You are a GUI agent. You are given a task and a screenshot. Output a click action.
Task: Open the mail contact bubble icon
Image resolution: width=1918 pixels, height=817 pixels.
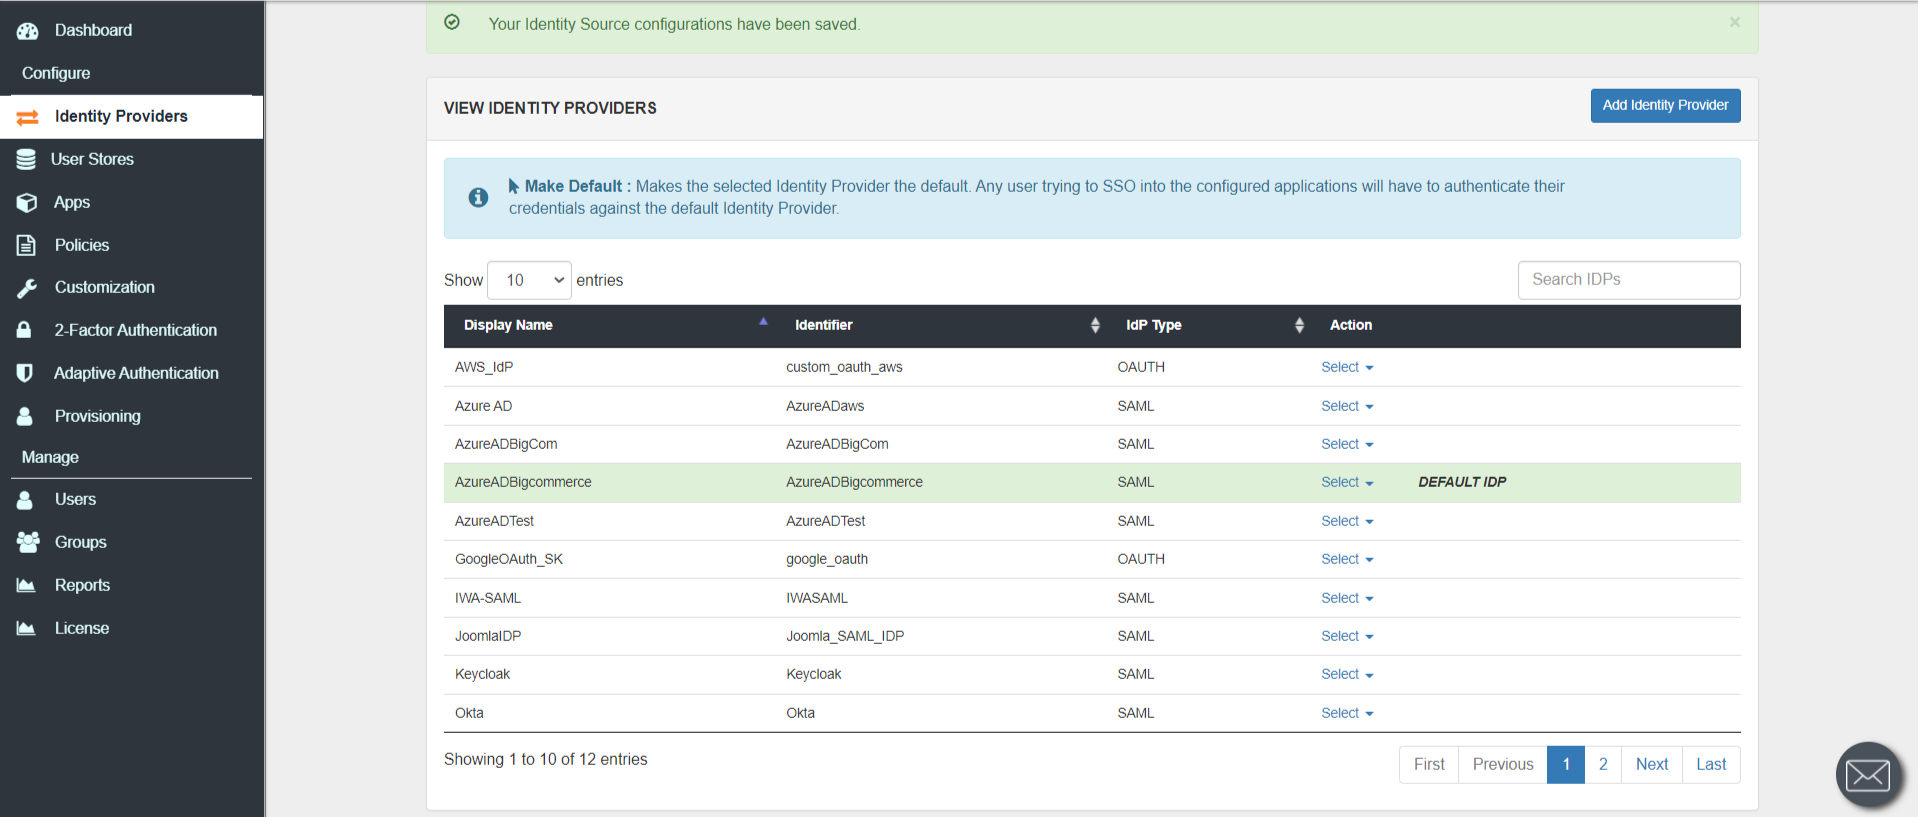(1867, 774)
